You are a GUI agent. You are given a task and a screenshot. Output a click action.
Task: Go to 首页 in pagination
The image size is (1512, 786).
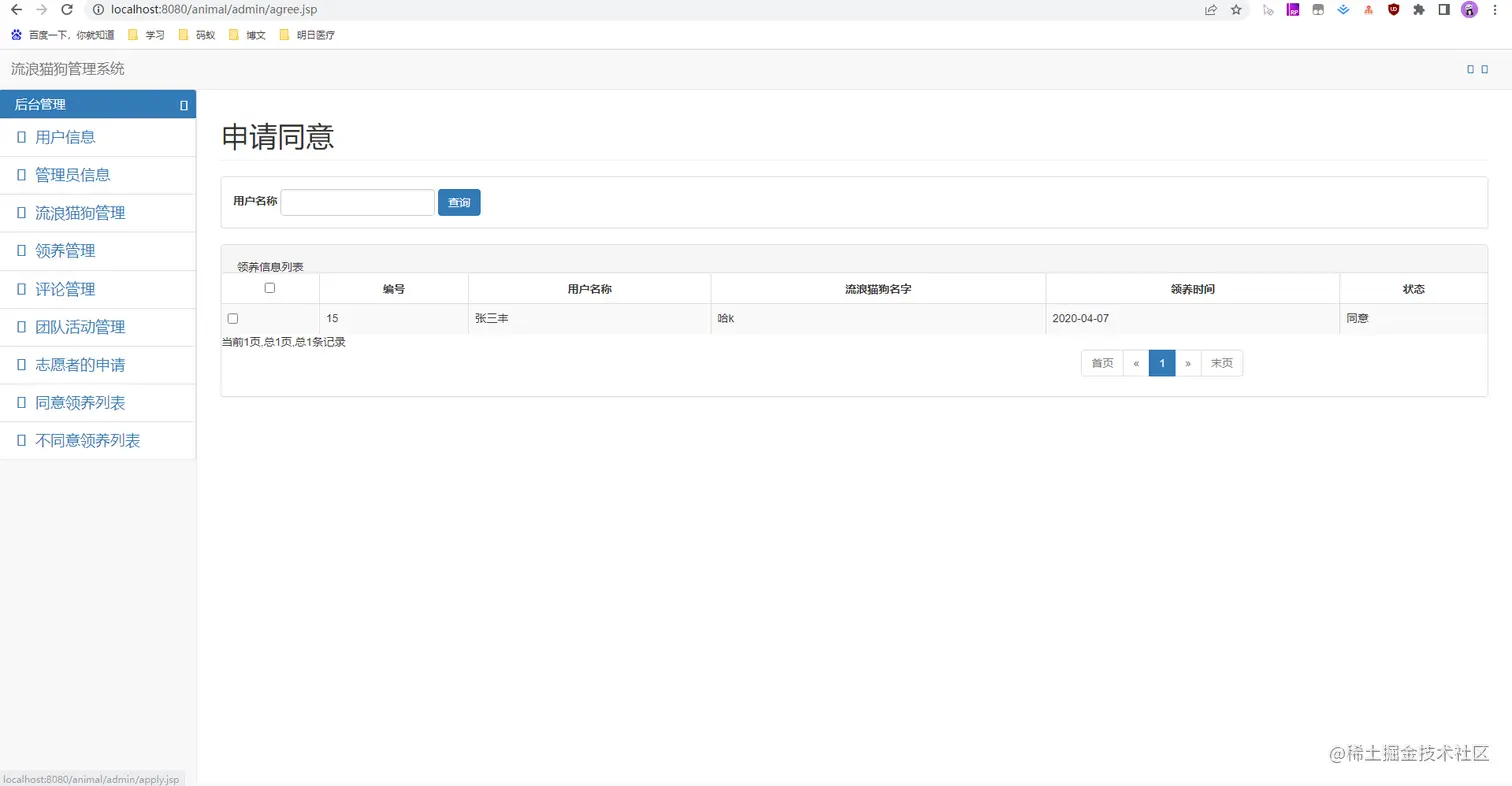click(1102, 363)
